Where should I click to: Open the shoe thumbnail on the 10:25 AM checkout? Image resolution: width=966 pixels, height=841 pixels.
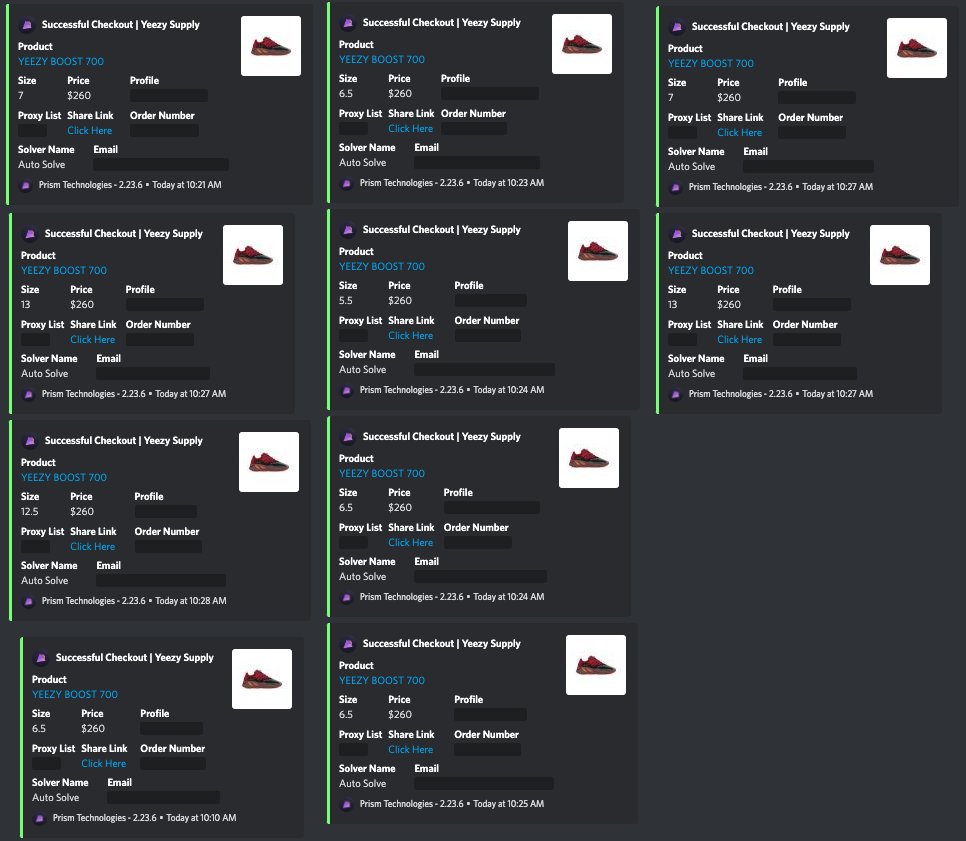(596, 665)
